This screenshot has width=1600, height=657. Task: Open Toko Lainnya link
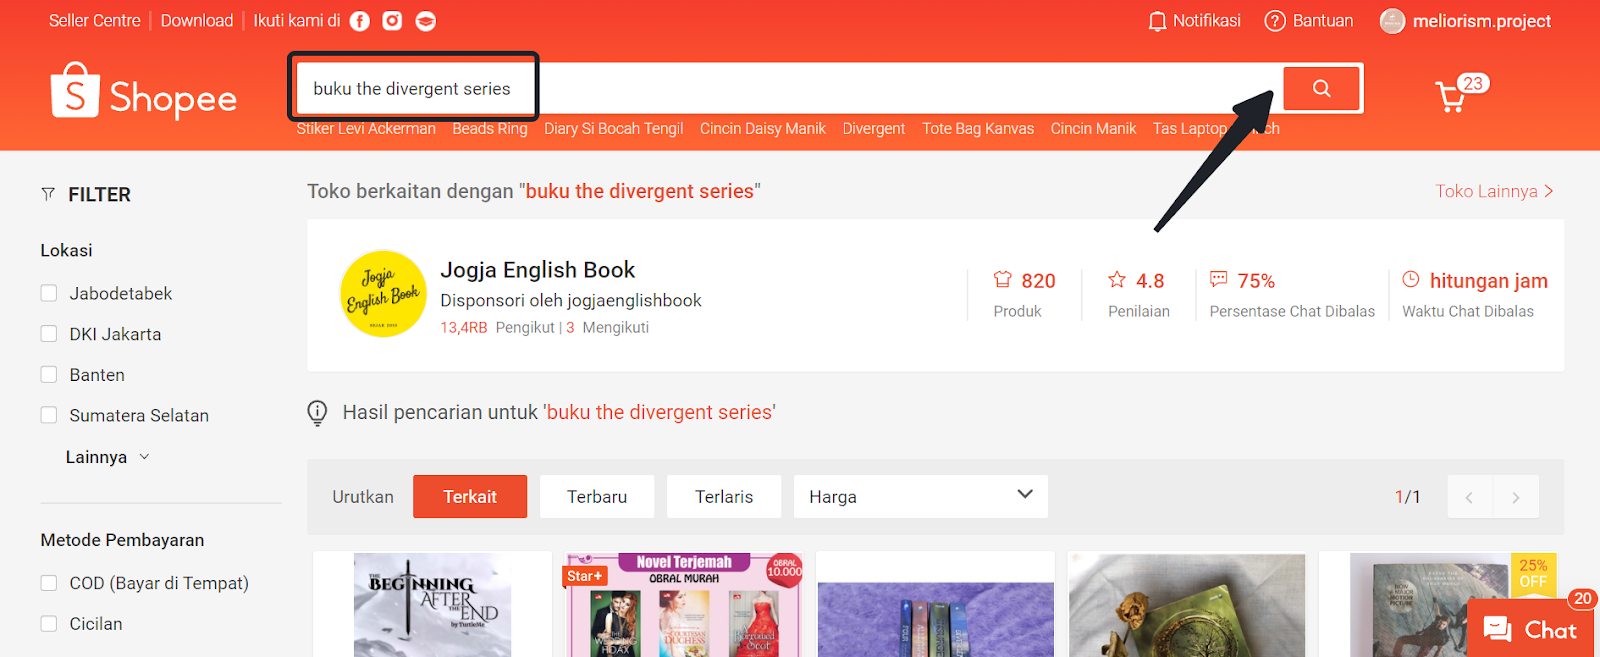pyautogui.click(x=1495, y=191)
